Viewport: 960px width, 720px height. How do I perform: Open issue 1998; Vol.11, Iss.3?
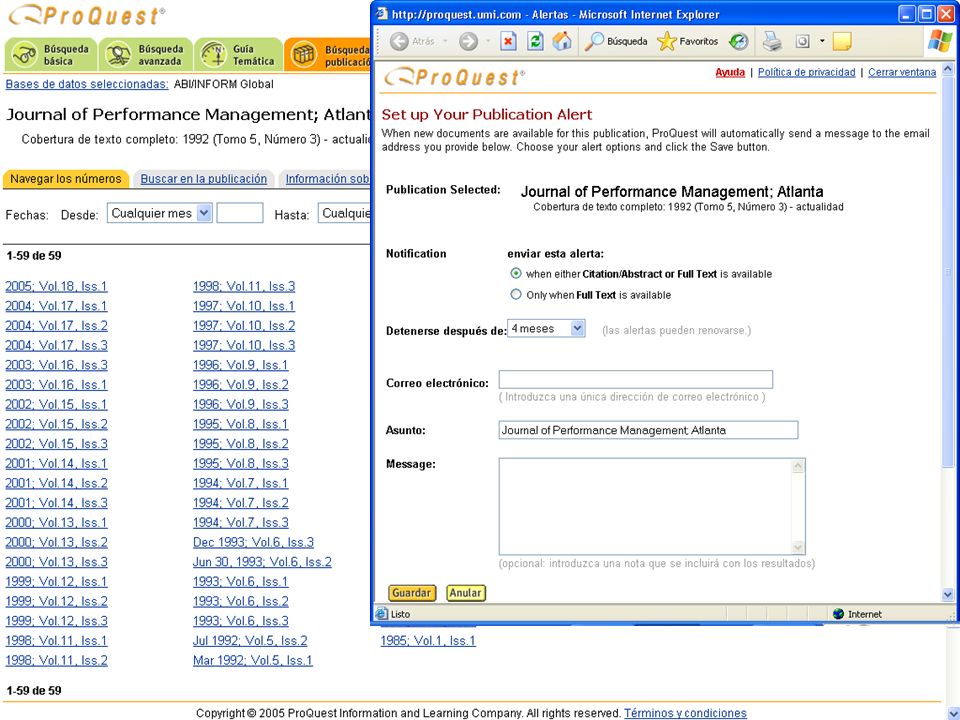tap(244, 286)
